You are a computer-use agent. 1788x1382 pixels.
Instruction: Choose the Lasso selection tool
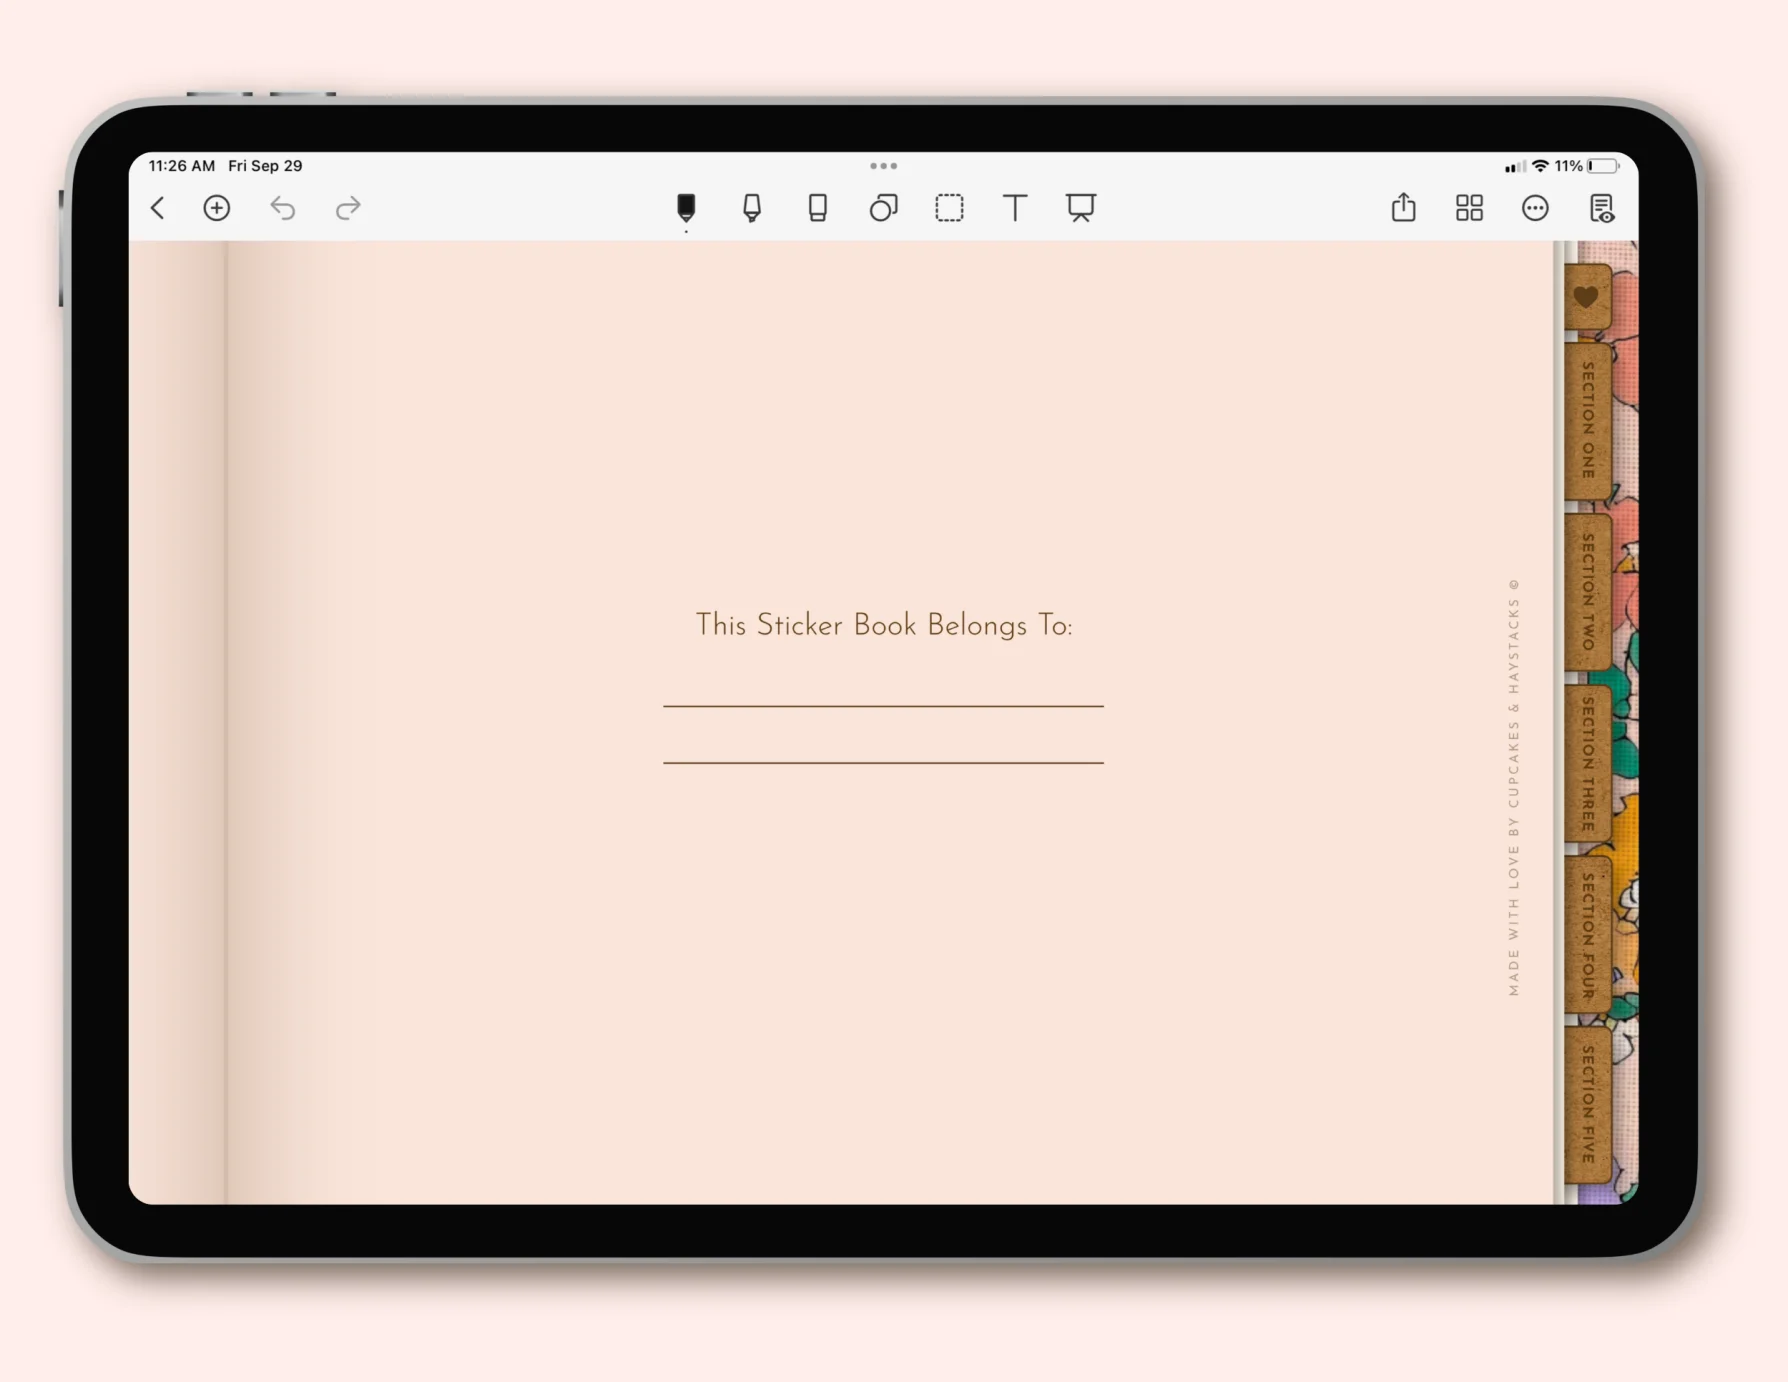coord(949,208)
